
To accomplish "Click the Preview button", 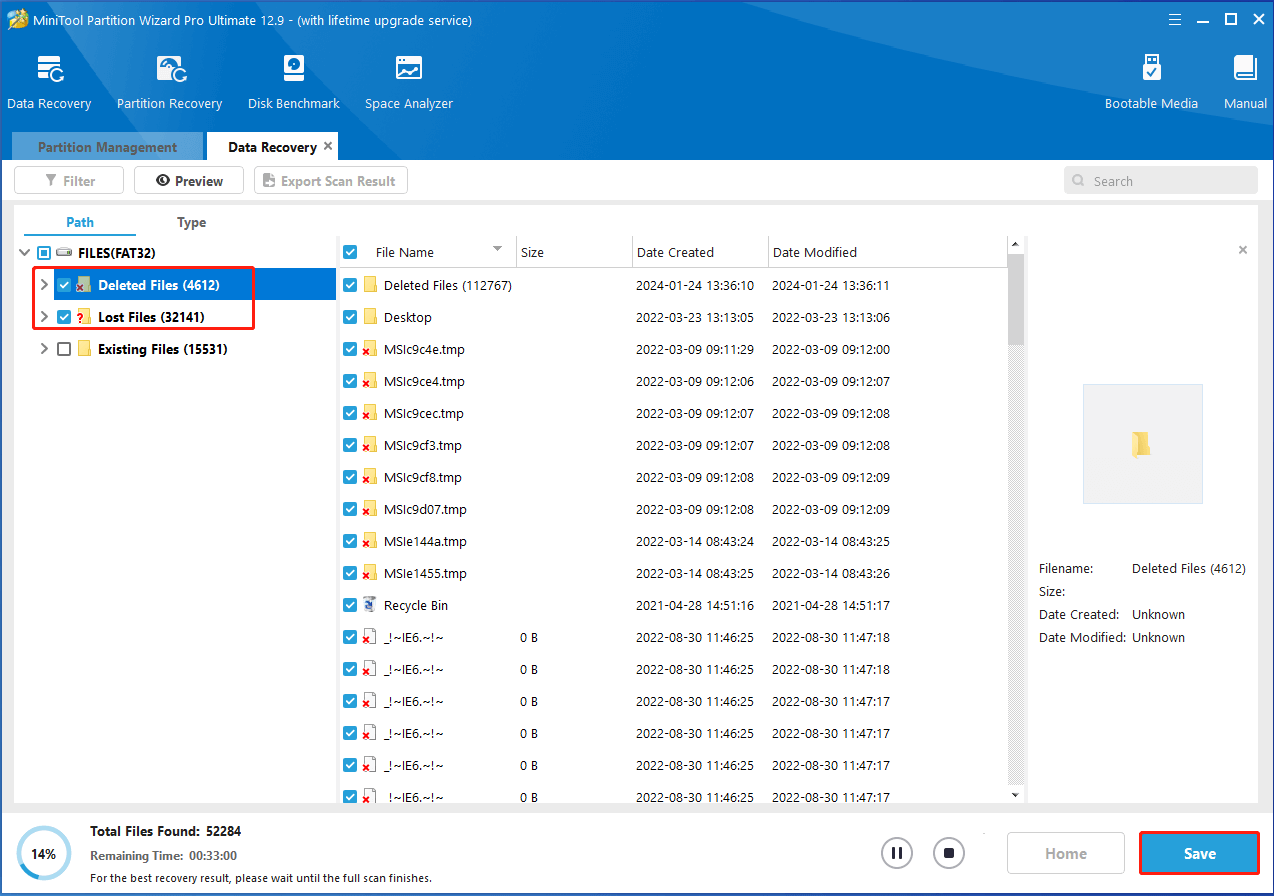I will coord(189,181).
